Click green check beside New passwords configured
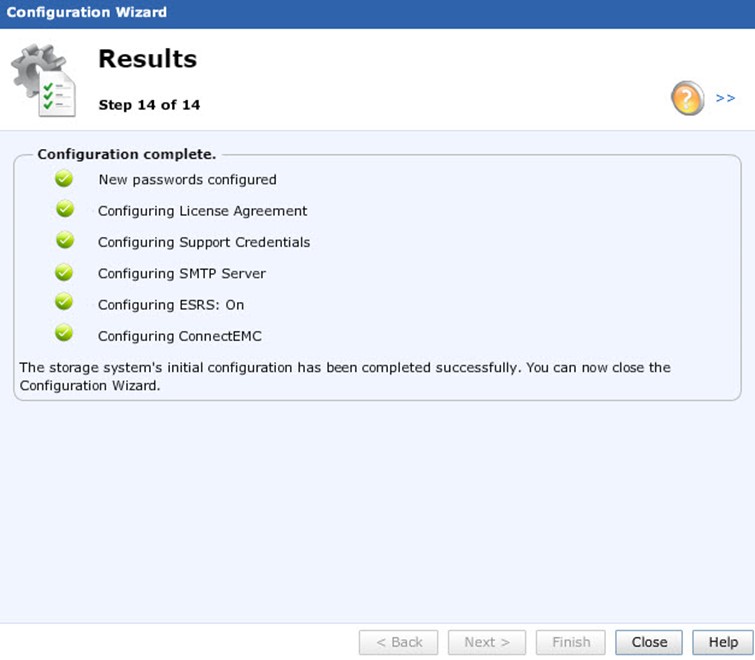Viewport: 755px width, 660px height. pos(64,179)
